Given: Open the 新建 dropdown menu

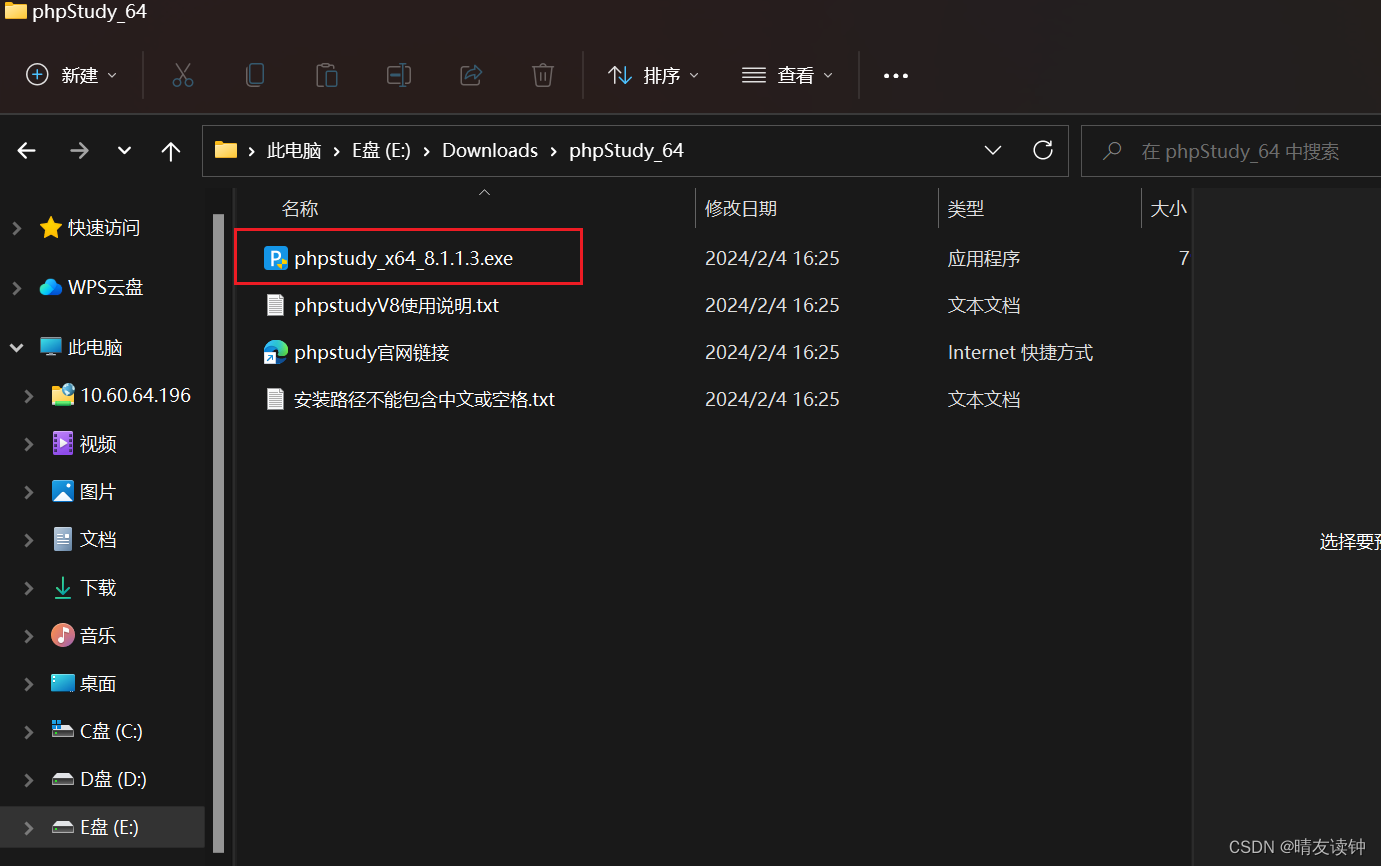Looking at the screenshot, I should point(72,75).
